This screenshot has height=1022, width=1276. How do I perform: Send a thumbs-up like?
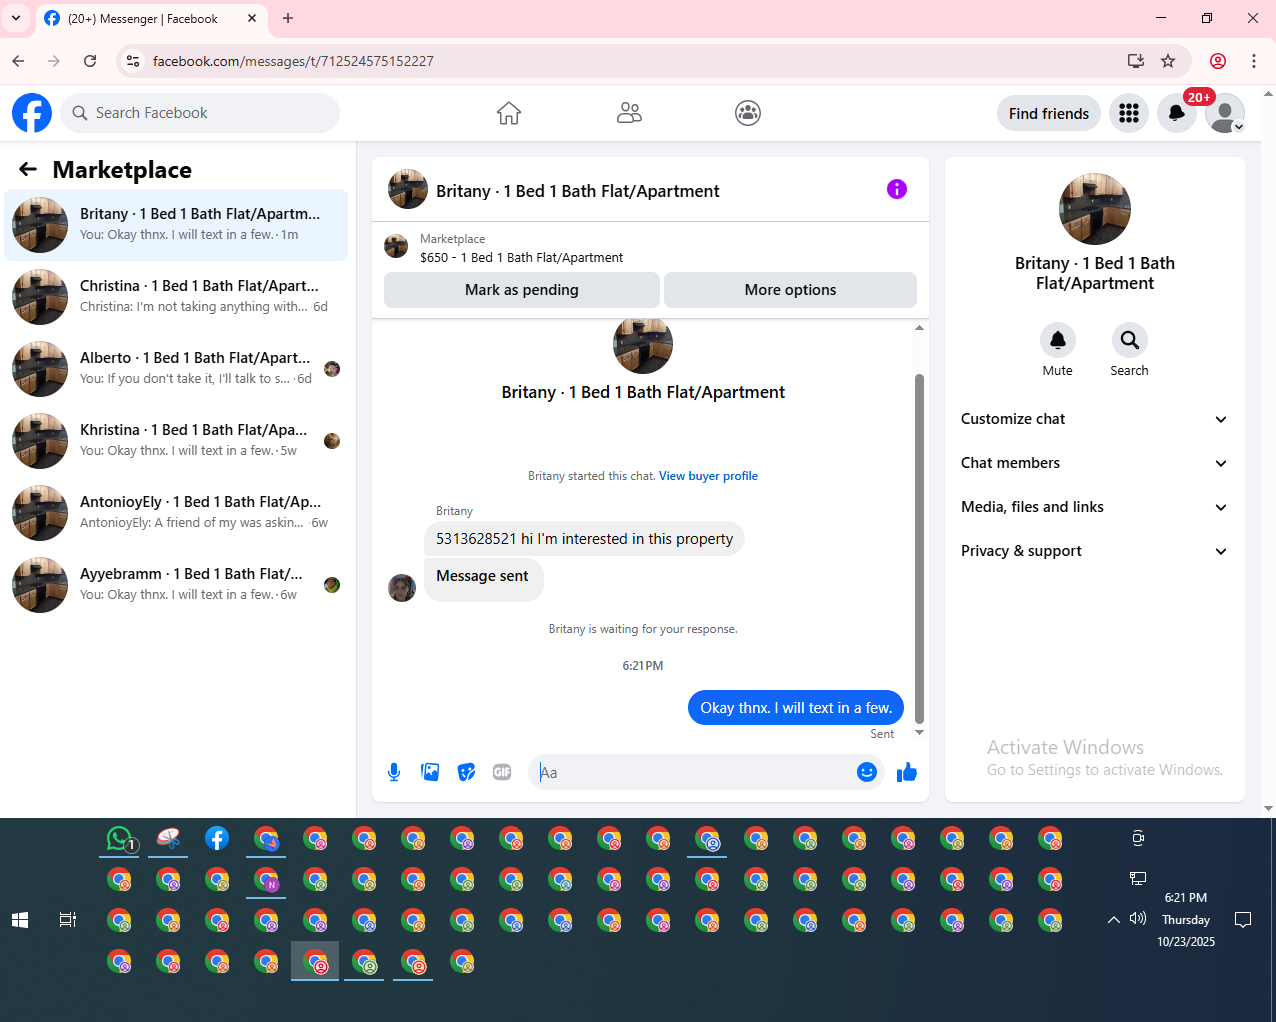[x=907, y=772]
